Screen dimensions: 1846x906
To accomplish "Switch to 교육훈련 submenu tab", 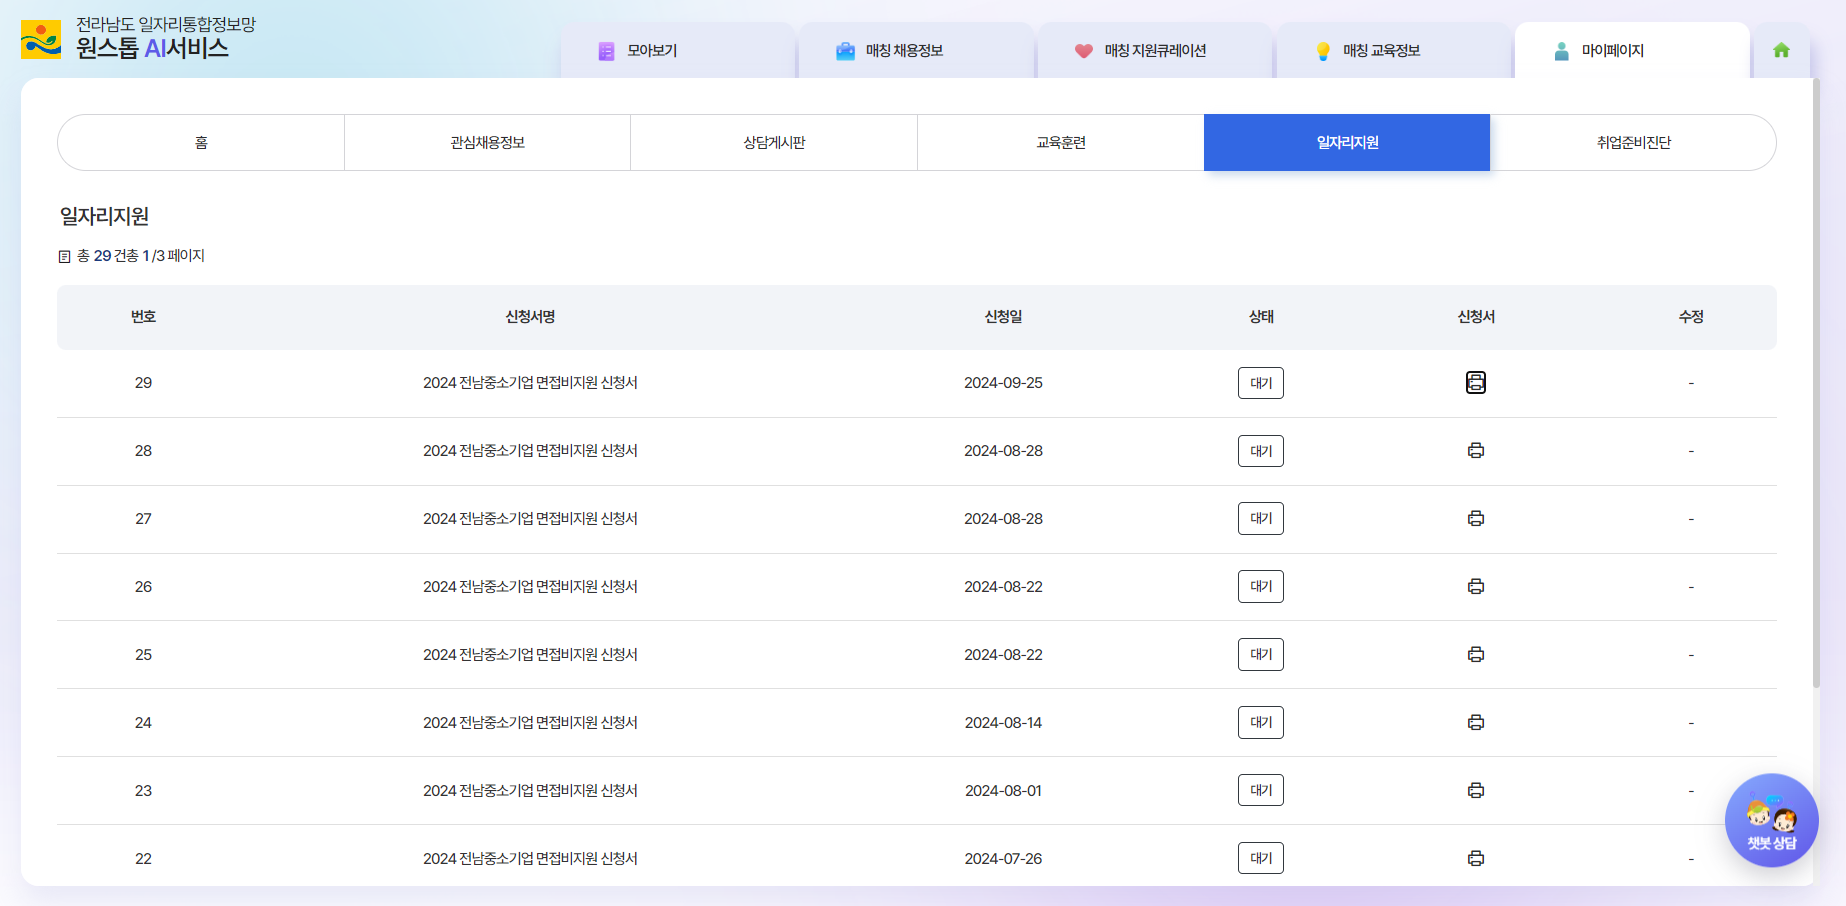I will [1061, 143].
